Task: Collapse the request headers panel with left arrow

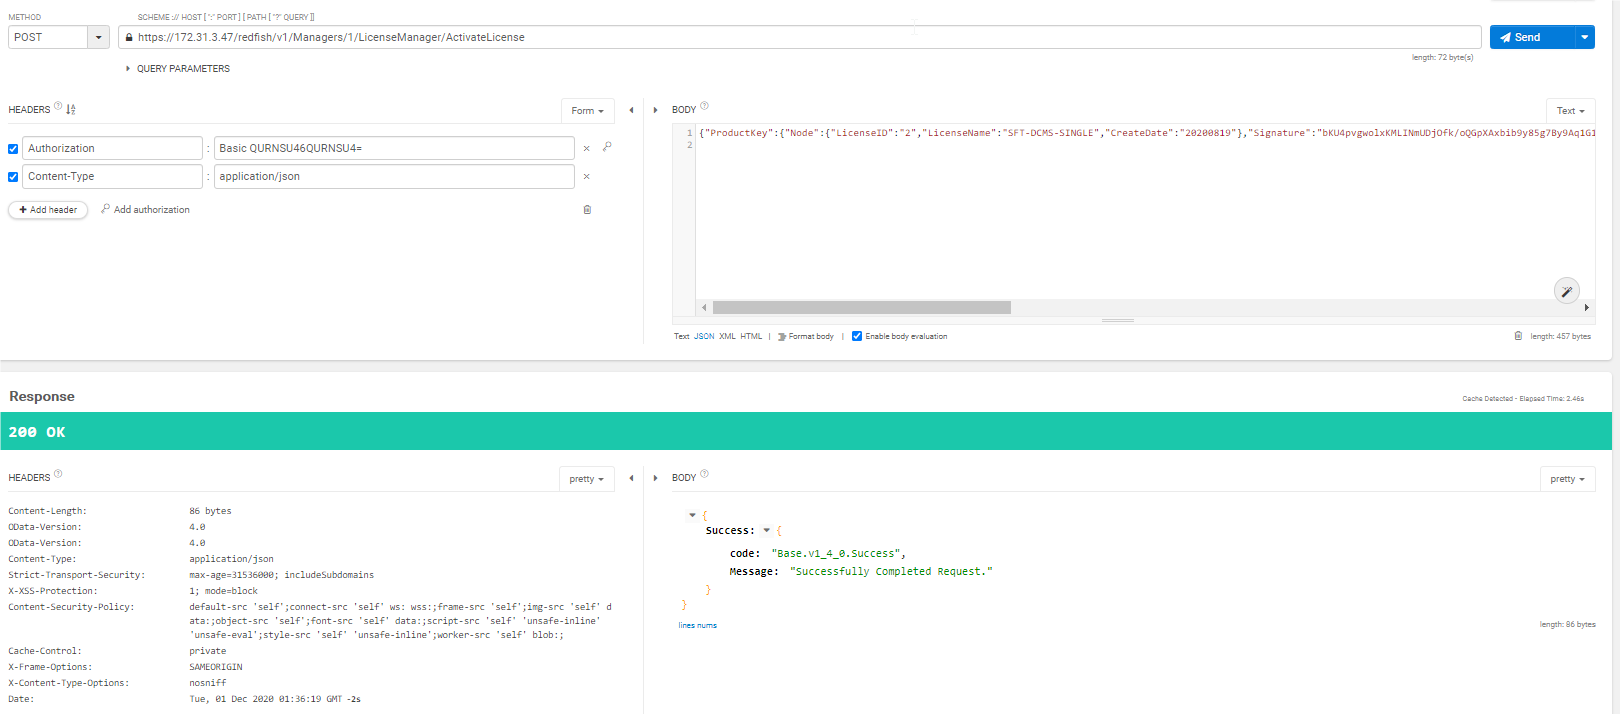Action: coord(631,111)
